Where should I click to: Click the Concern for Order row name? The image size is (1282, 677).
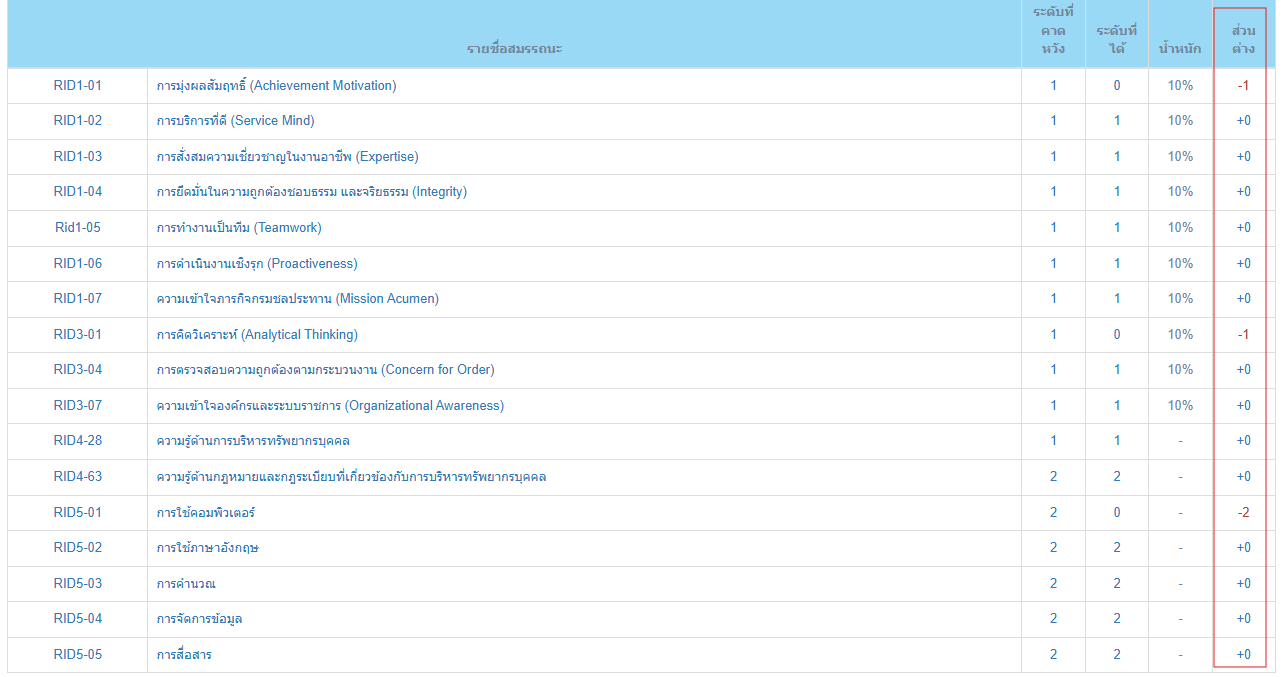326,370
